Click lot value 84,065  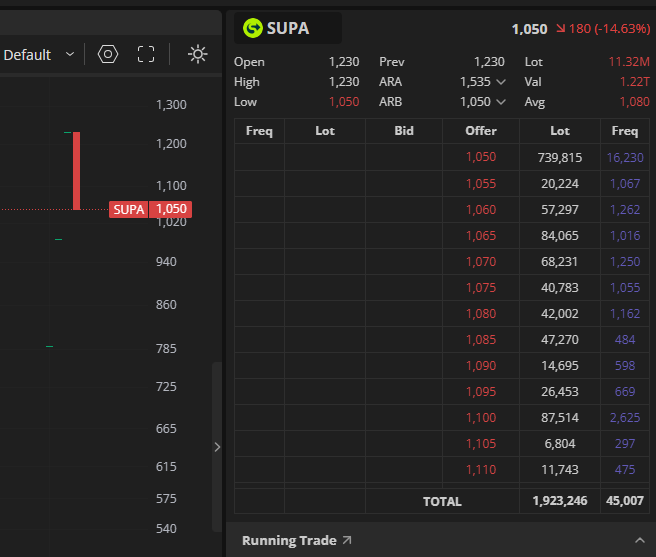tap(560, 236)
